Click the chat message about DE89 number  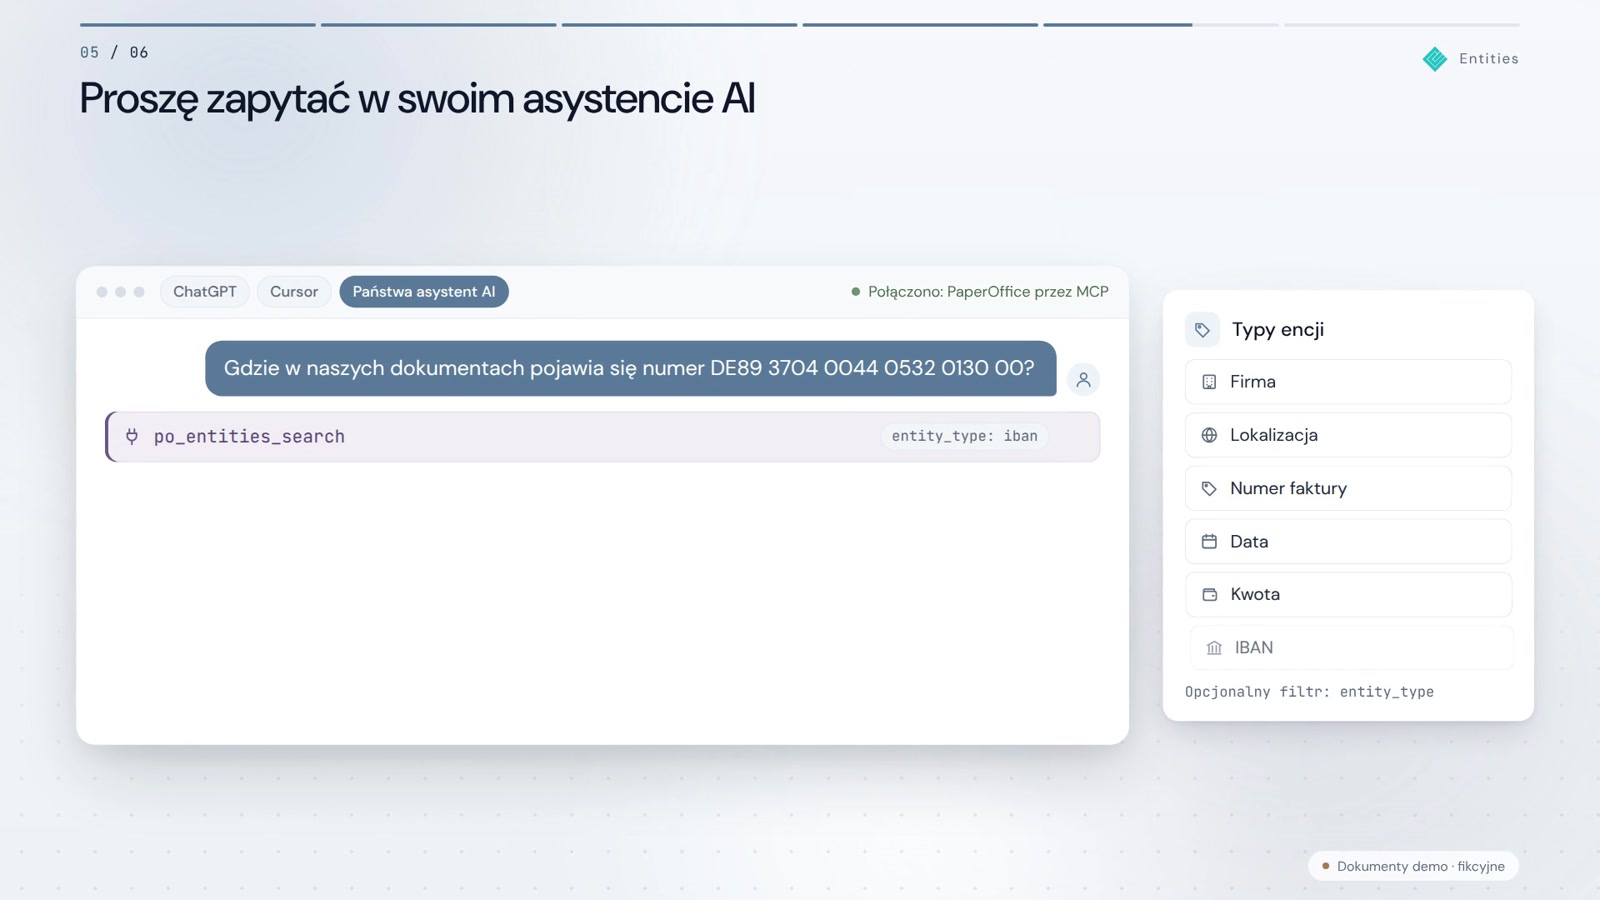(x=630, y=368)
